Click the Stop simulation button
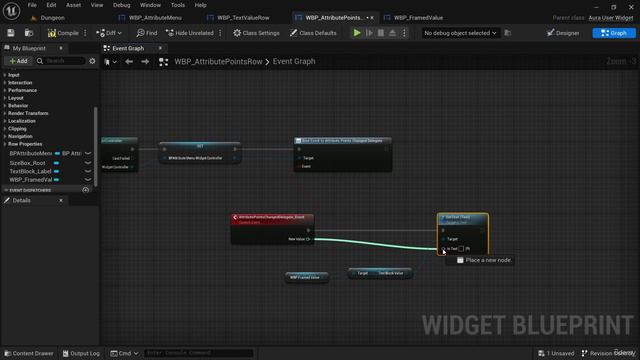Screen dimensions: 640x360 [x=381, y=33]
